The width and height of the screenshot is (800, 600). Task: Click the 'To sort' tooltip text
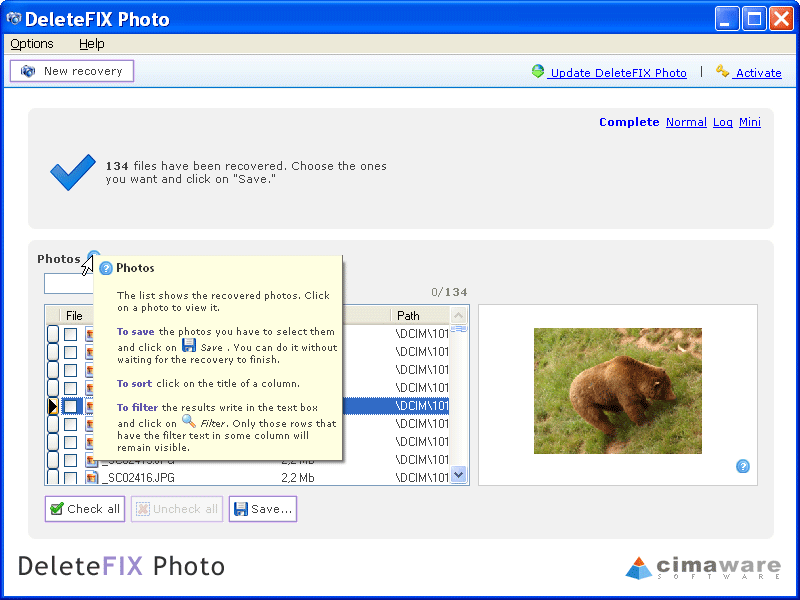pyautogui.click(x=134, y=384)
